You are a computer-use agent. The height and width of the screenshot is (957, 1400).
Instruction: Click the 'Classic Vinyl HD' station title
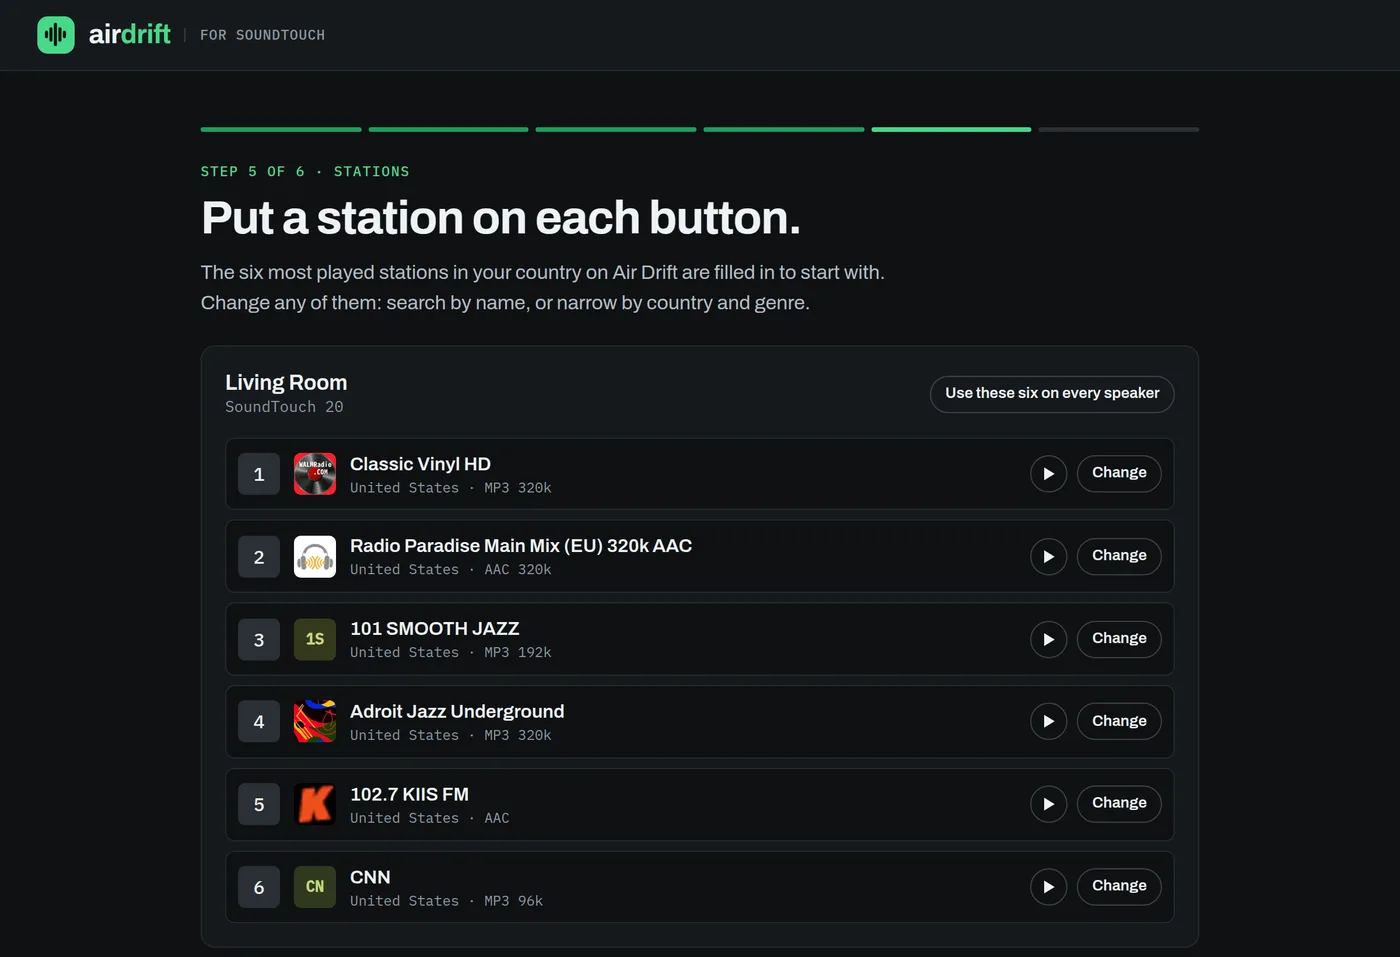[420, 464]
